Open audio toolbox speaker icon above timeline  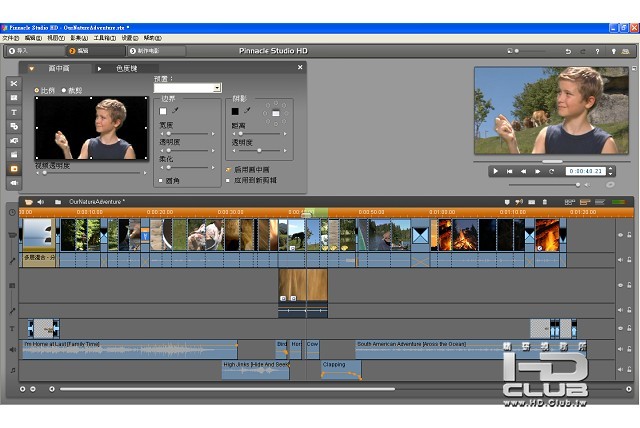pos(41,202)
